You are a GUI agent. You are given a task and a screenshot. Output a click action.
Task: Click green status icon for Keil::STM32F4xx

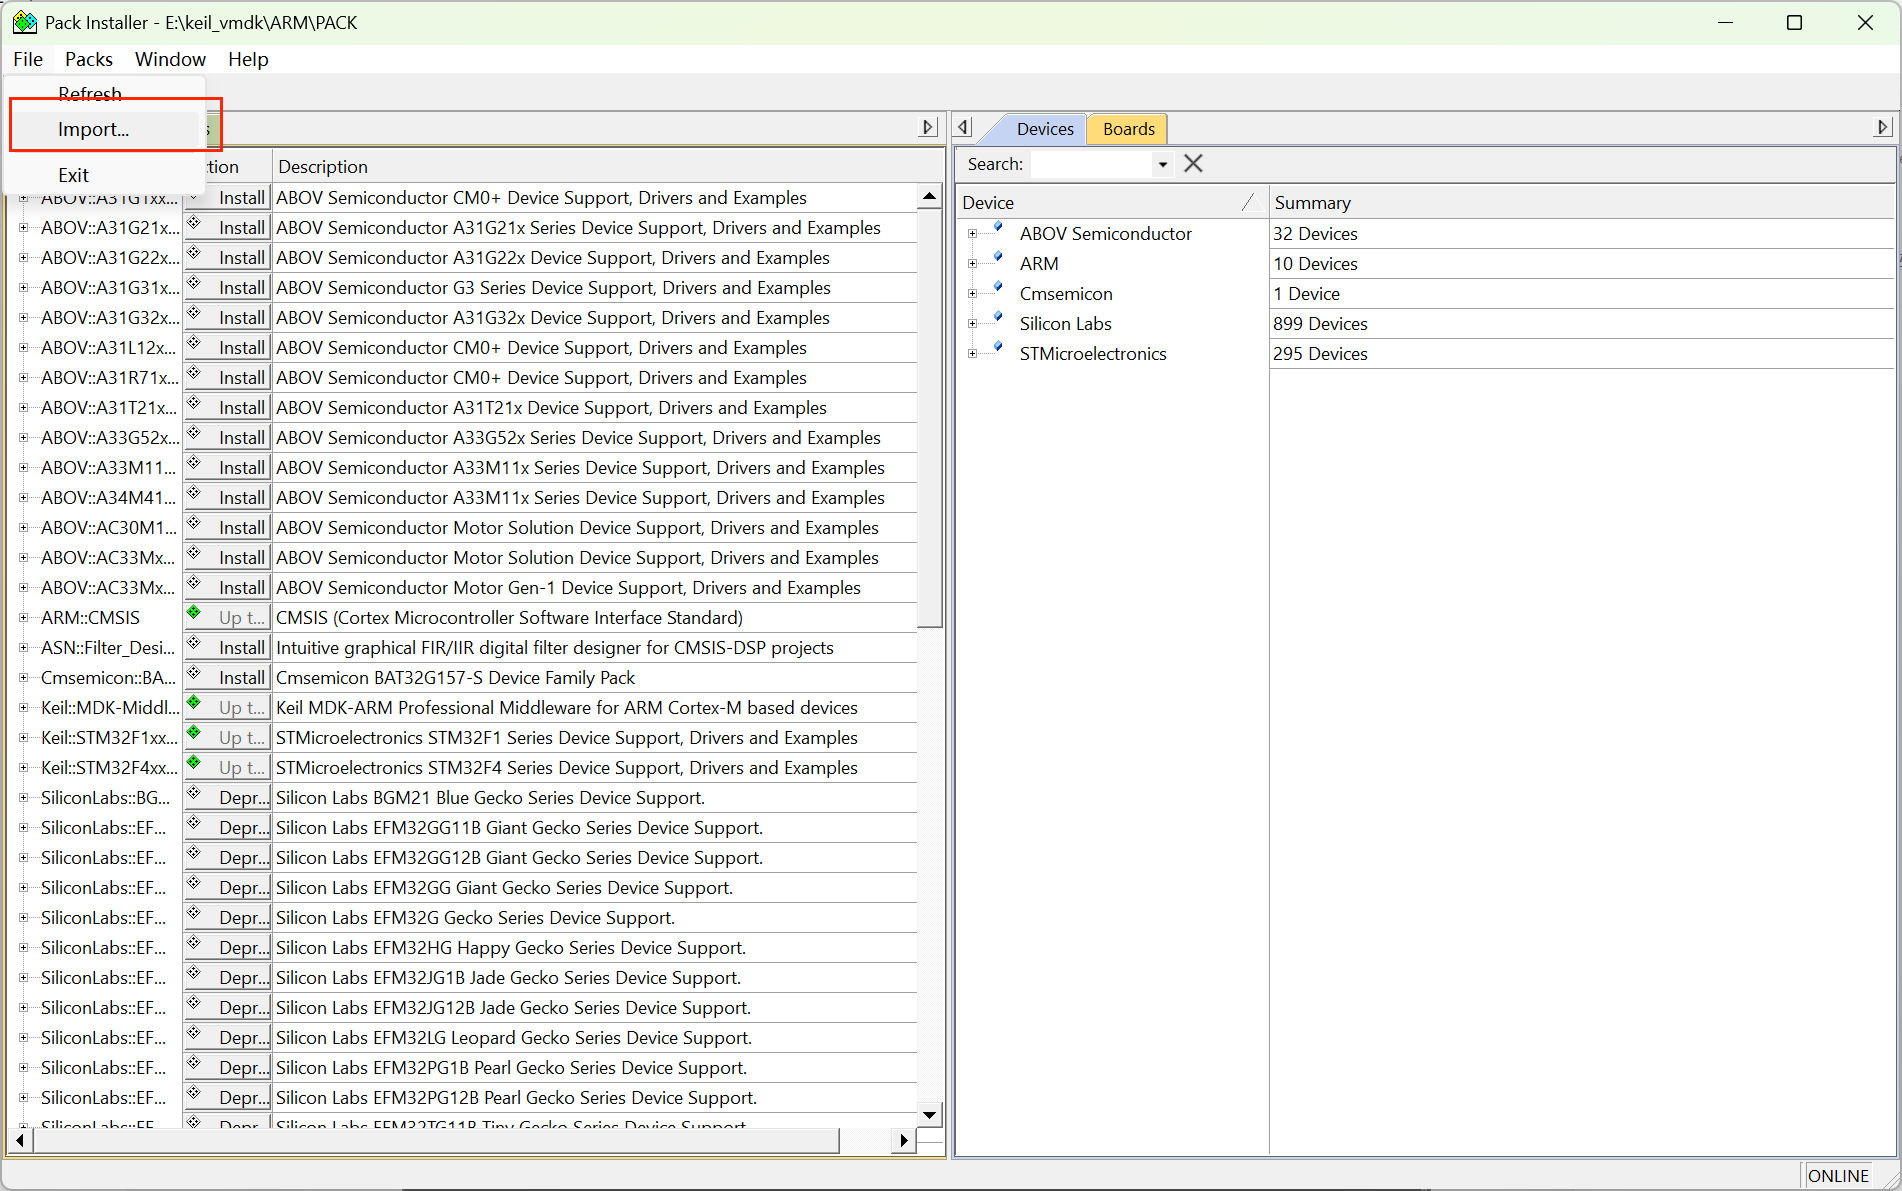click(194, 763)
